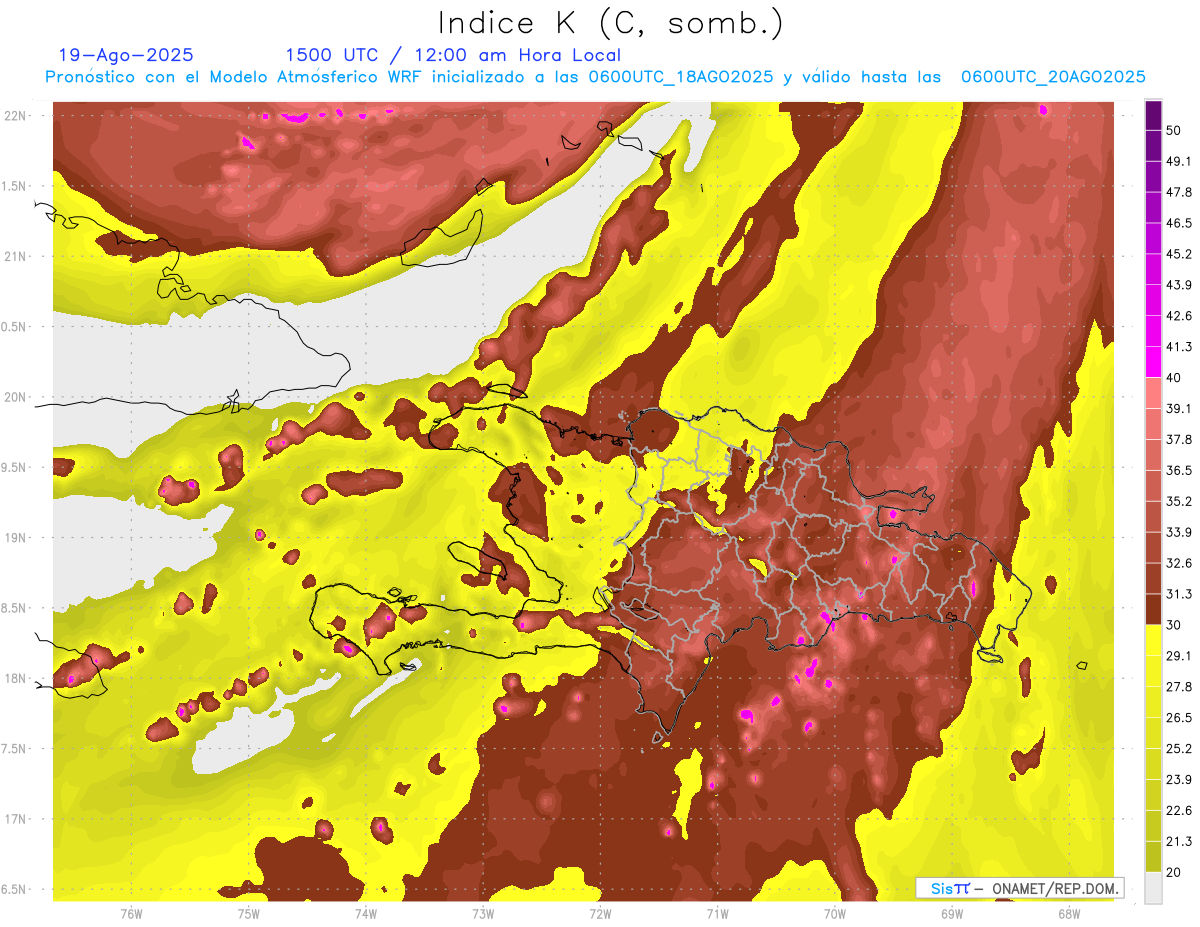The width and height of the screenshot is (1200, 927).
Task: Select the dark brown swatch between 30 and 31.3
Action: pyautogui.click(x=1153, y=609)
